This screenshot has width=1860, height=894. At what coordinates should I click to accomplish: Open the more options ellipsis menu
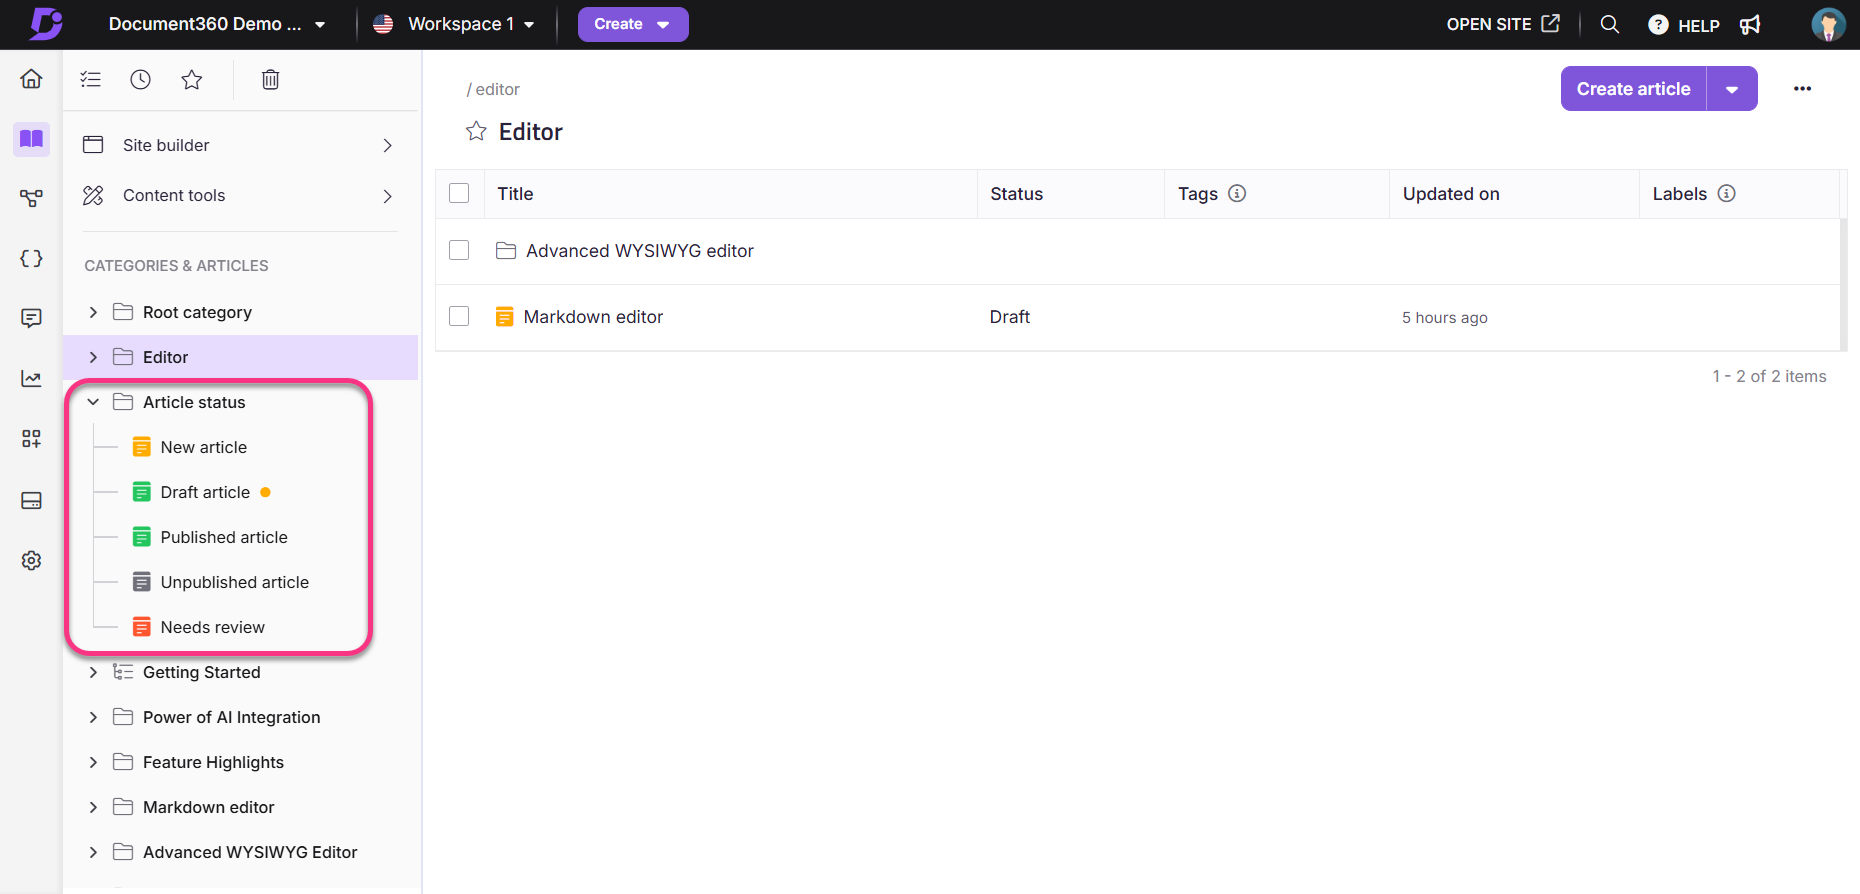click(1802, 89)
